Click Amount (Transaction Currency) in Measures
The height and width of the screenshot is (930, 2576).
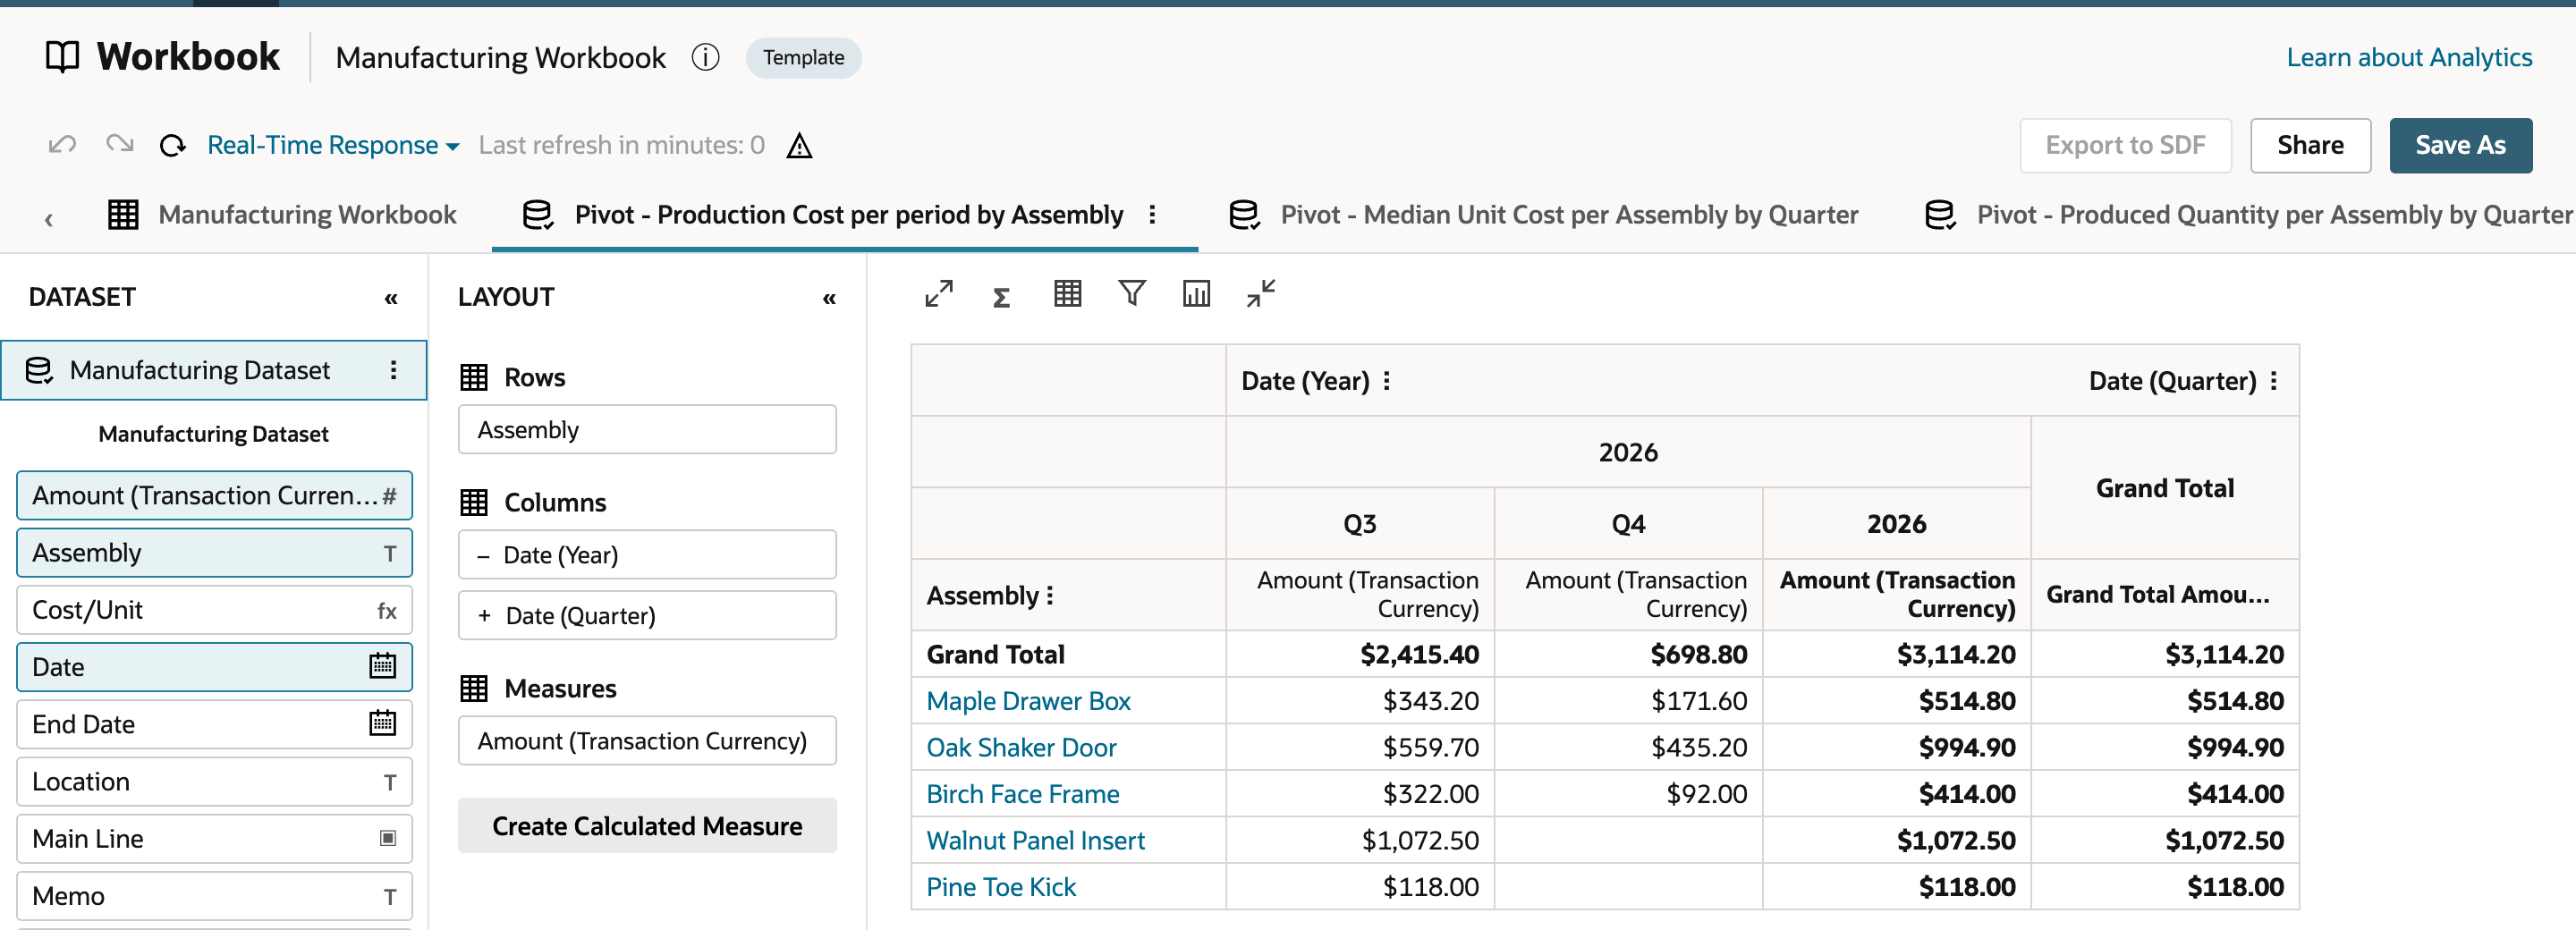(647, 741)
